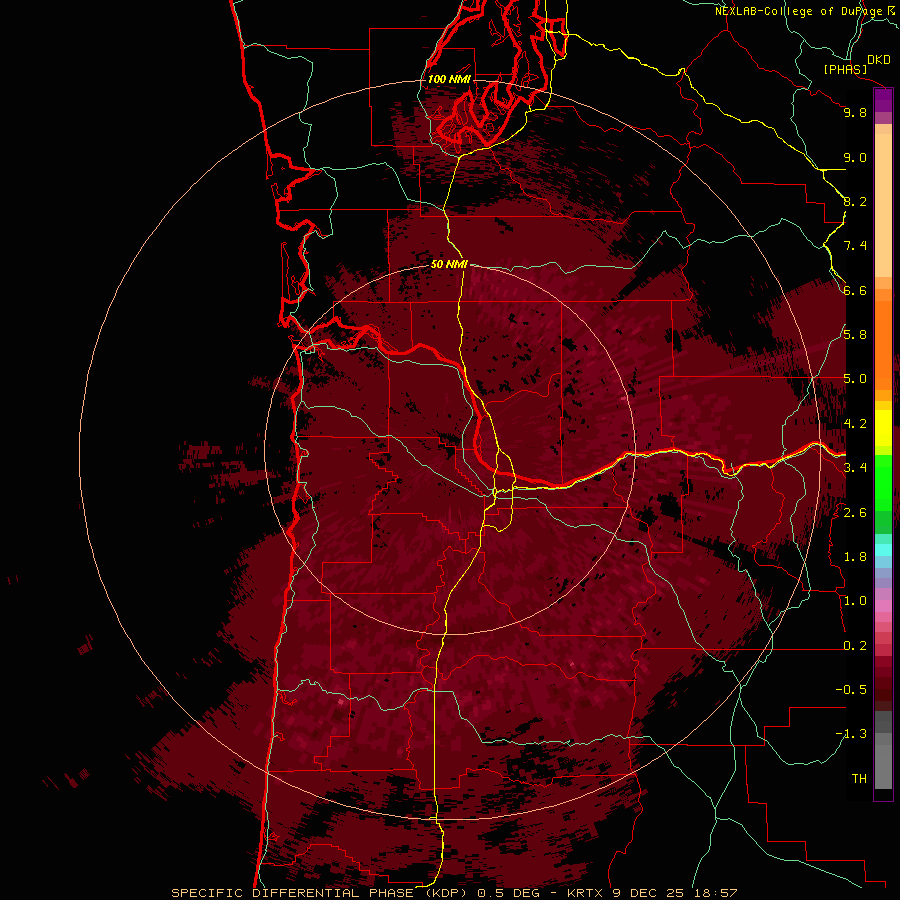The image size is (900, 900).
Task: Click the DKD label above the color scale
Action: (879, 60)
